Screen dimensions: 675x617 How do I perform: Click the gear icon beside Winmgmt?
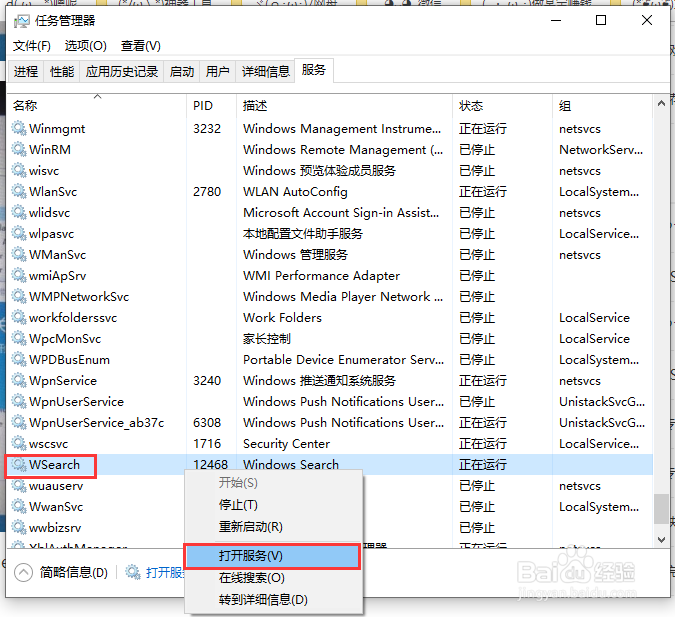coord(19,128)
